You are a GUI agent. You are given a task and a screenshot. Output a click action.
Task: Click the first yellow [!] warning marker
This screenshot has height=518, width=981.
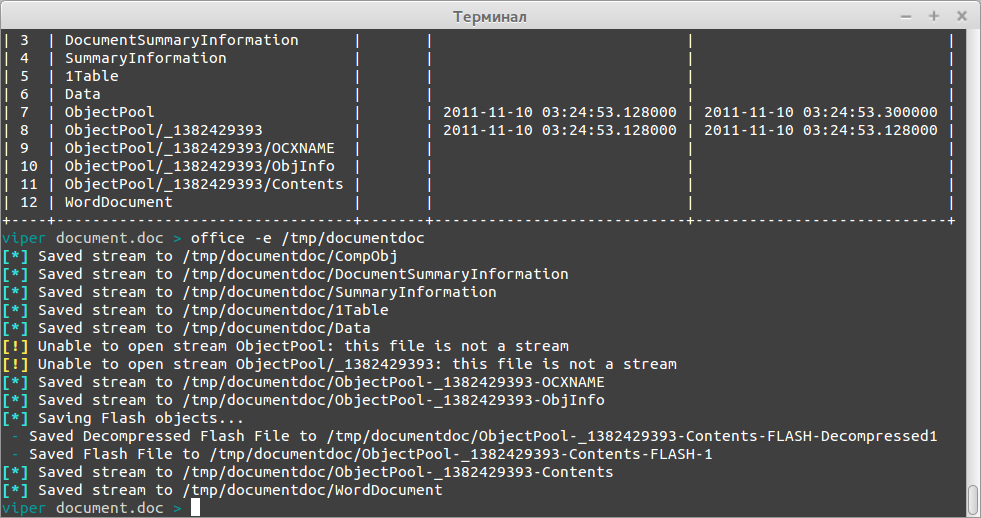pos(16,346)
